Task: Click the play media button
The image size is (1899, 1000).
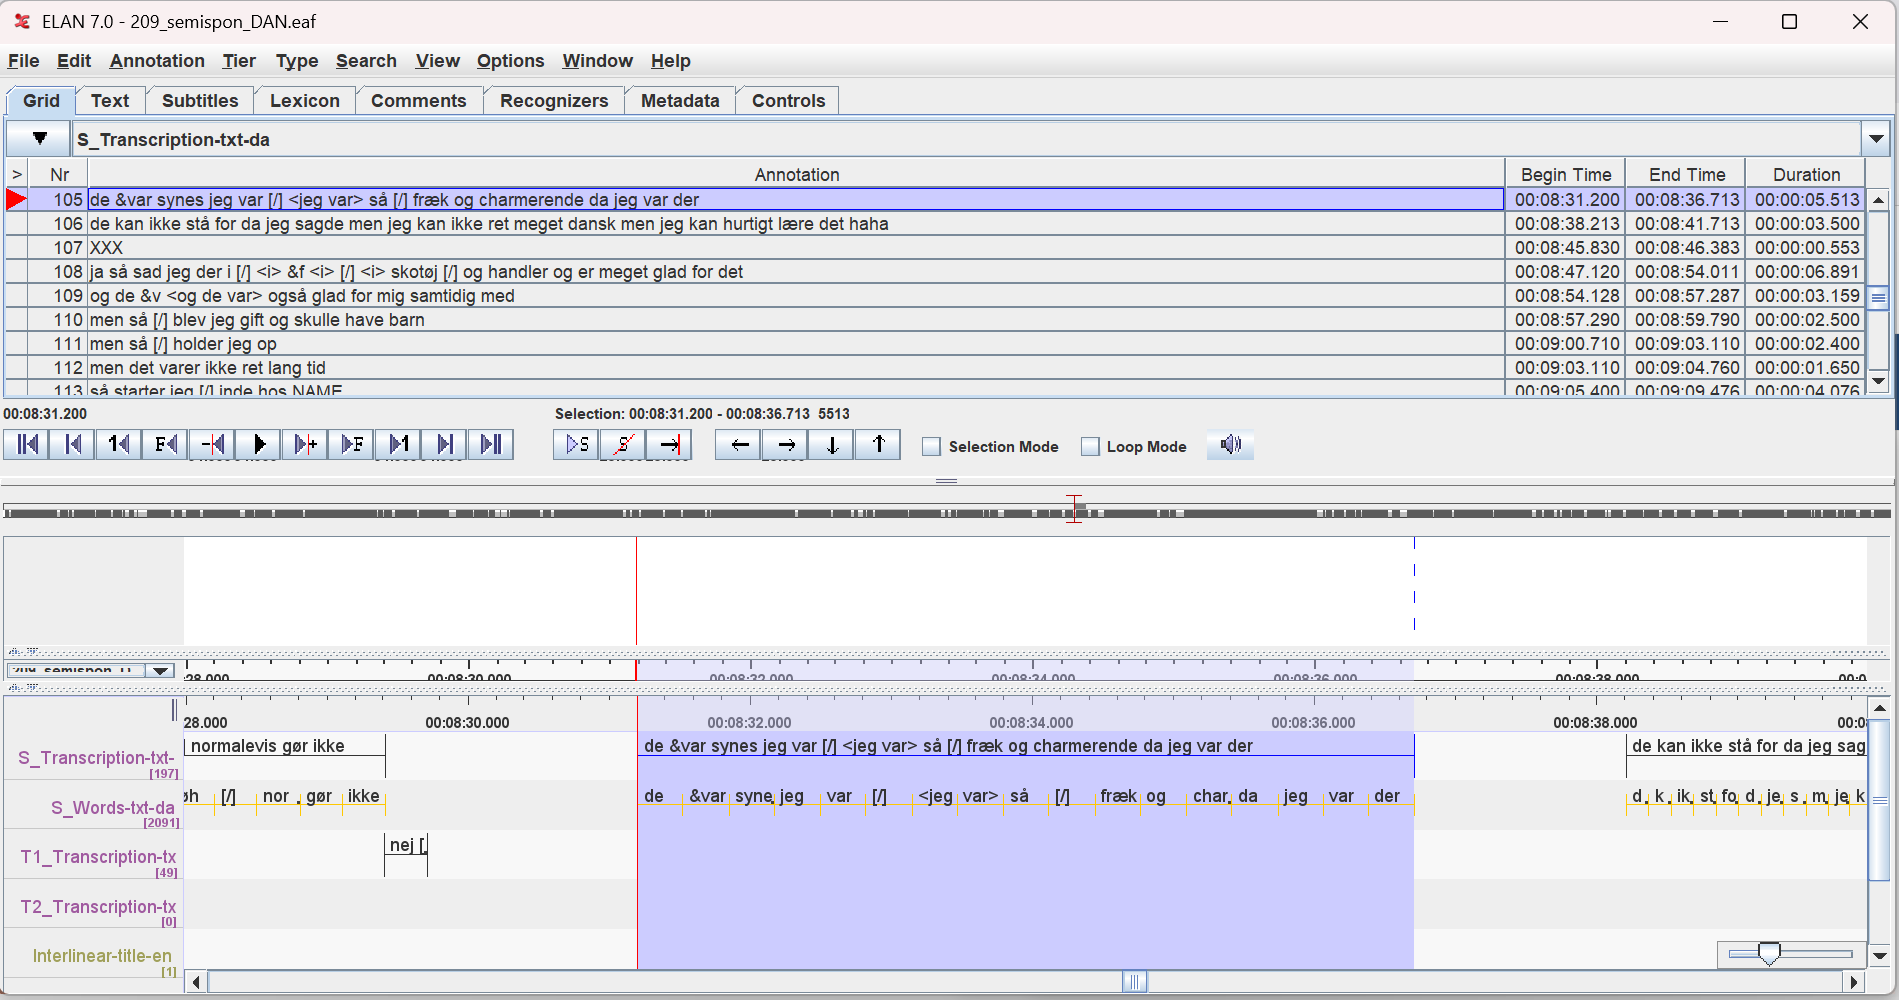Action: tap(259, 445)
